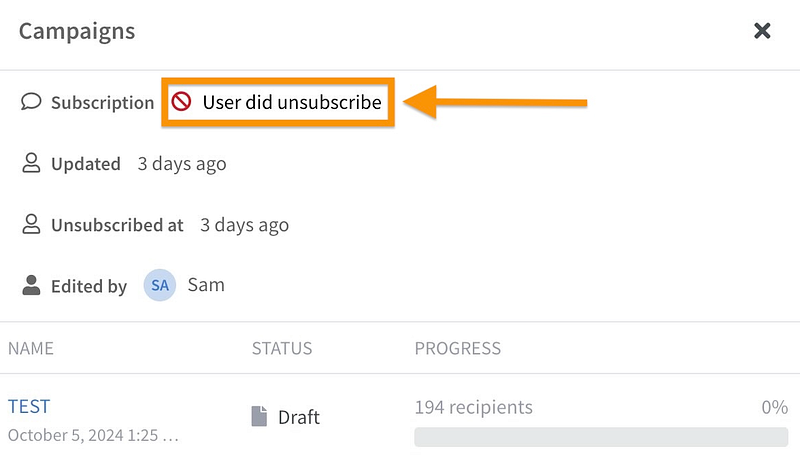Click the Subscription speech bubble icon
This screenshot has height=462, width=800.
point(31,102)
